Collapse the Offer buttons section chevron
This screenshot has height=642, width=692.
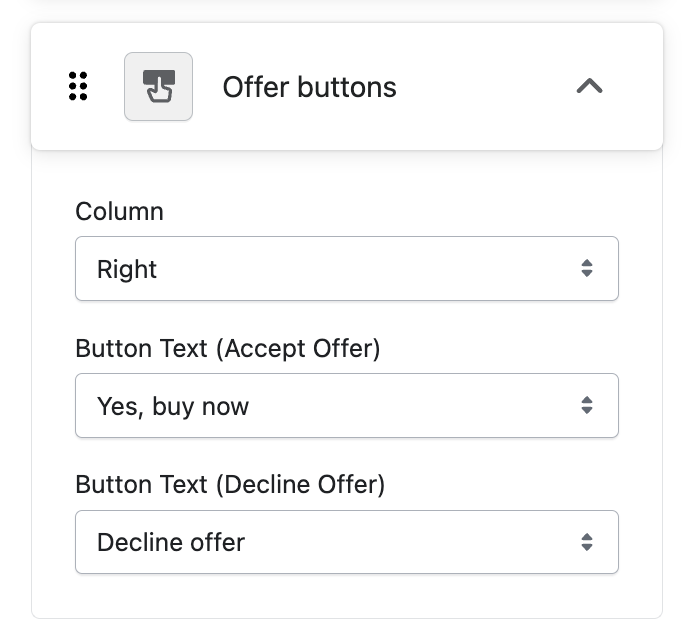590,87
